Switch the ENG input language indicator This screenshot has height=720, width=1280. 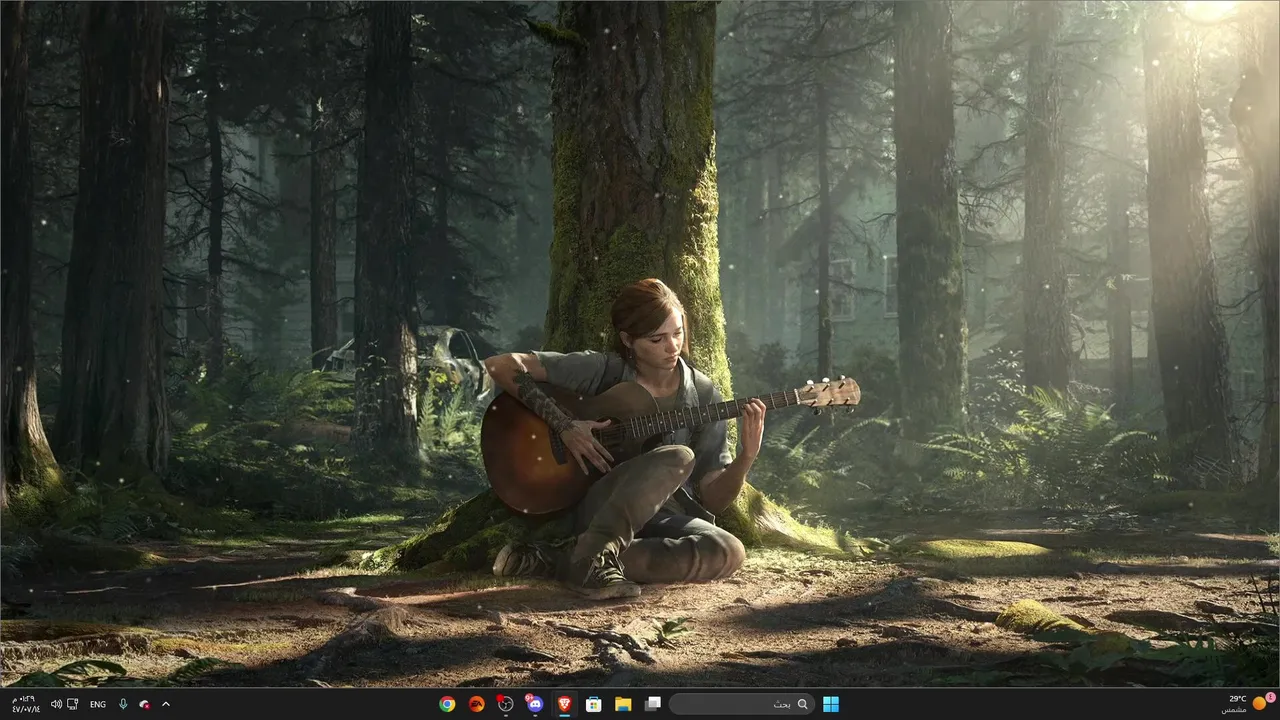tap(98, 704)
